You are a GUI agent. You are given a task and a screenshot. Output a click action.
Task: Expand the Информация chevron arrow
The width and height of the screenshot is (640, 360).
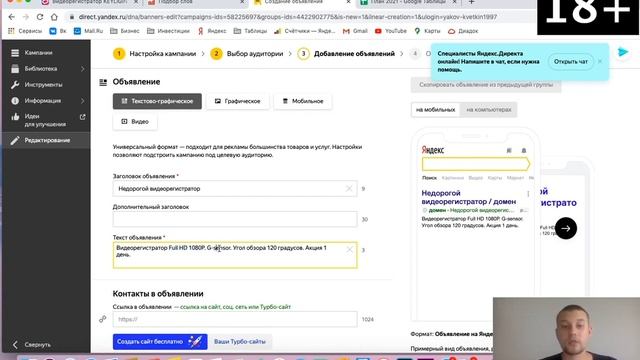[x=82, y=101]
